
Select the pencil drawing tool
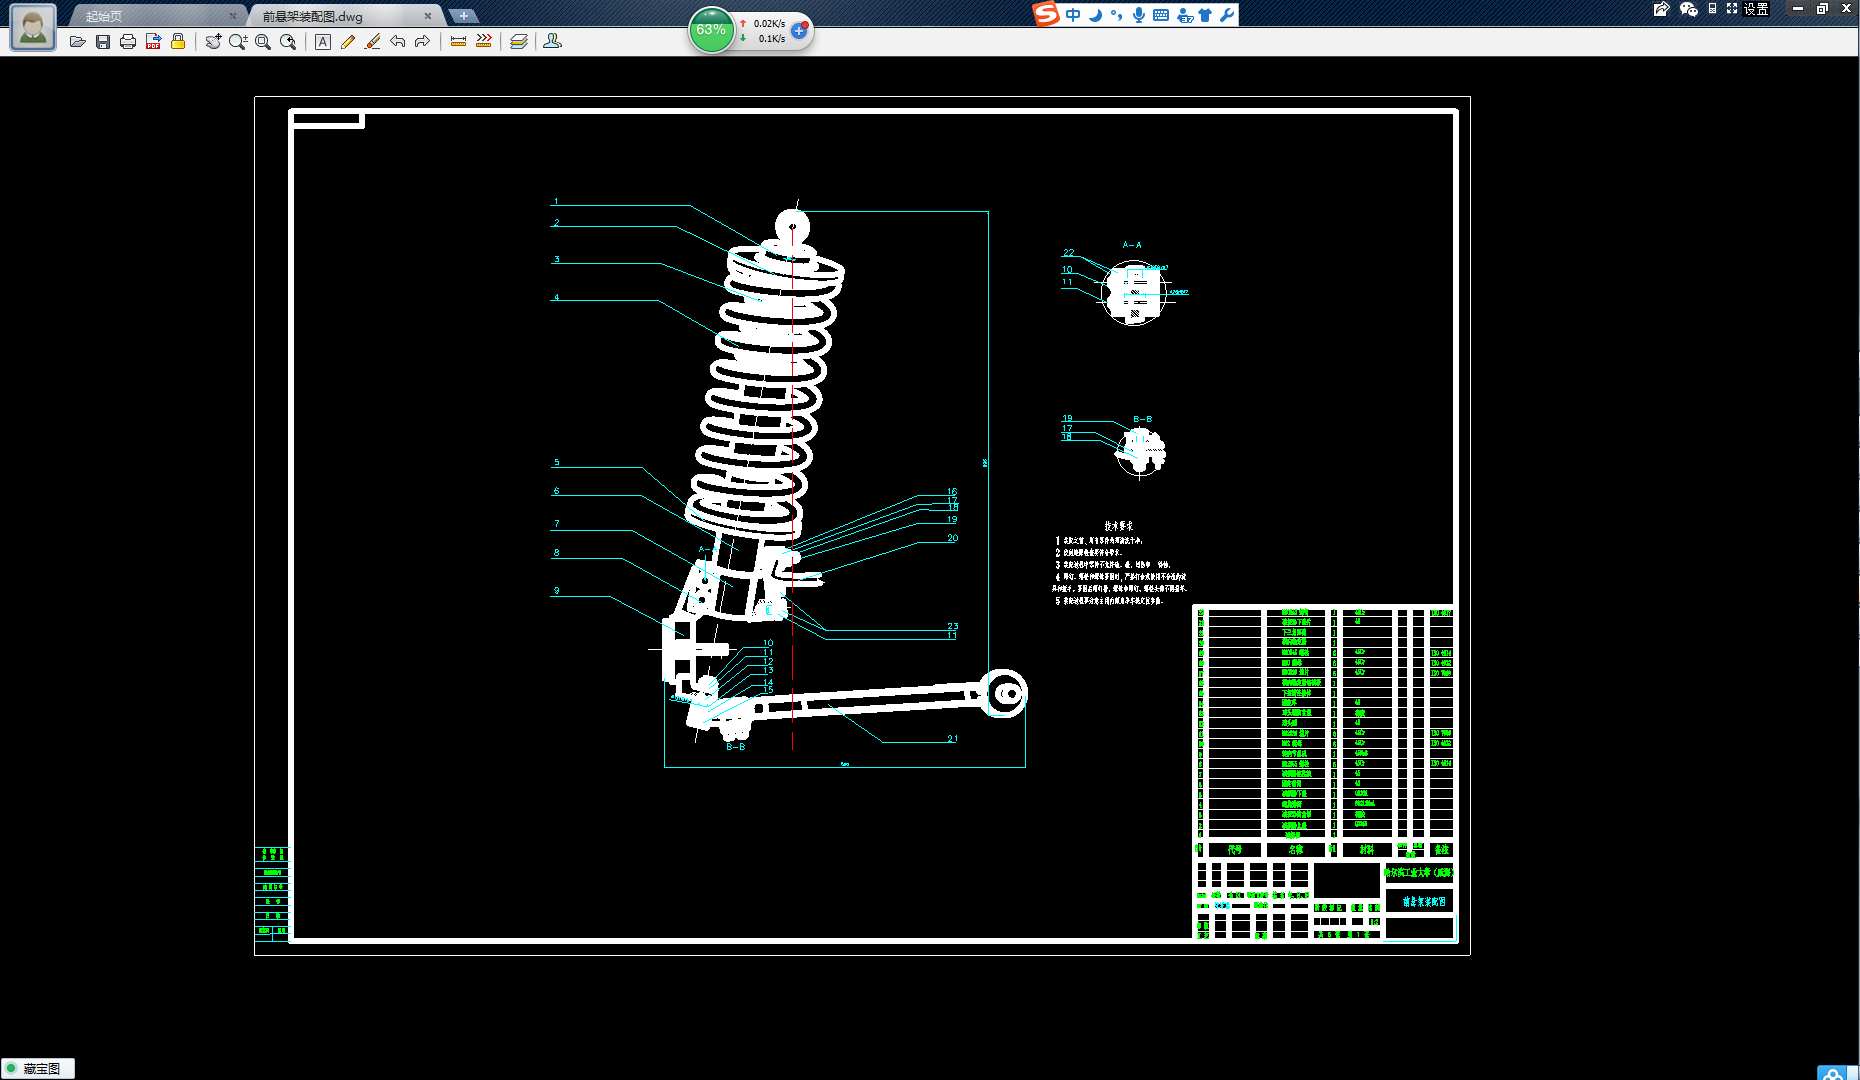coord(348,41)
